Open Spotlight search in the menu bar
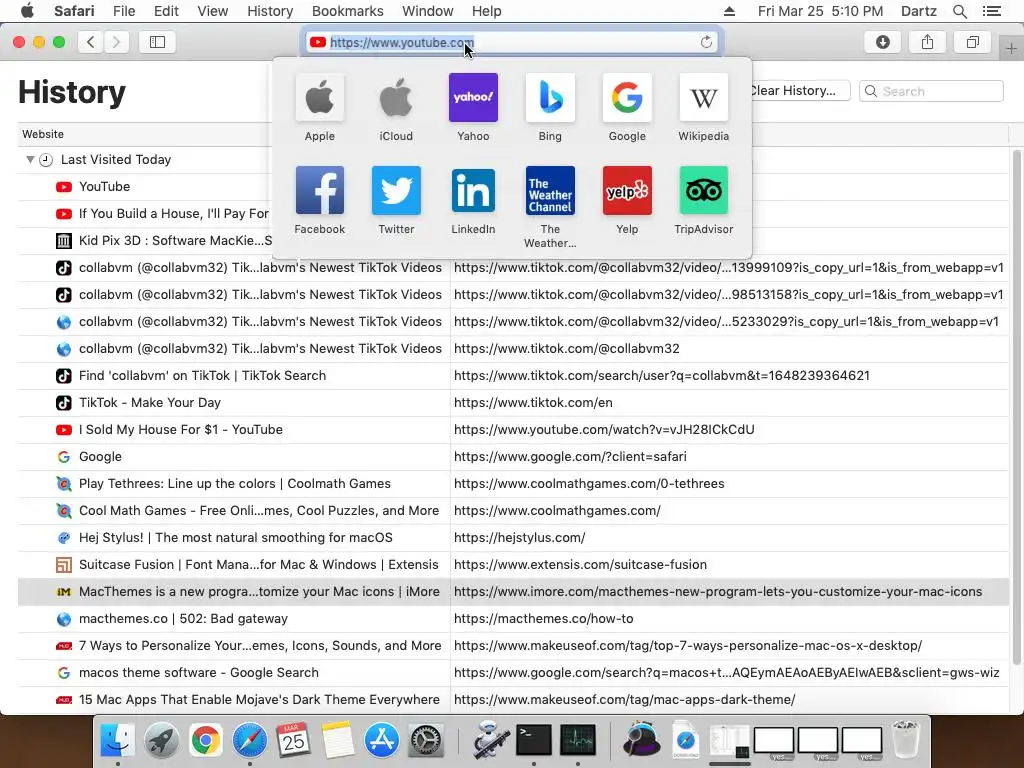1024x768 pixels. pyautogui.click(x=959, y=11)
